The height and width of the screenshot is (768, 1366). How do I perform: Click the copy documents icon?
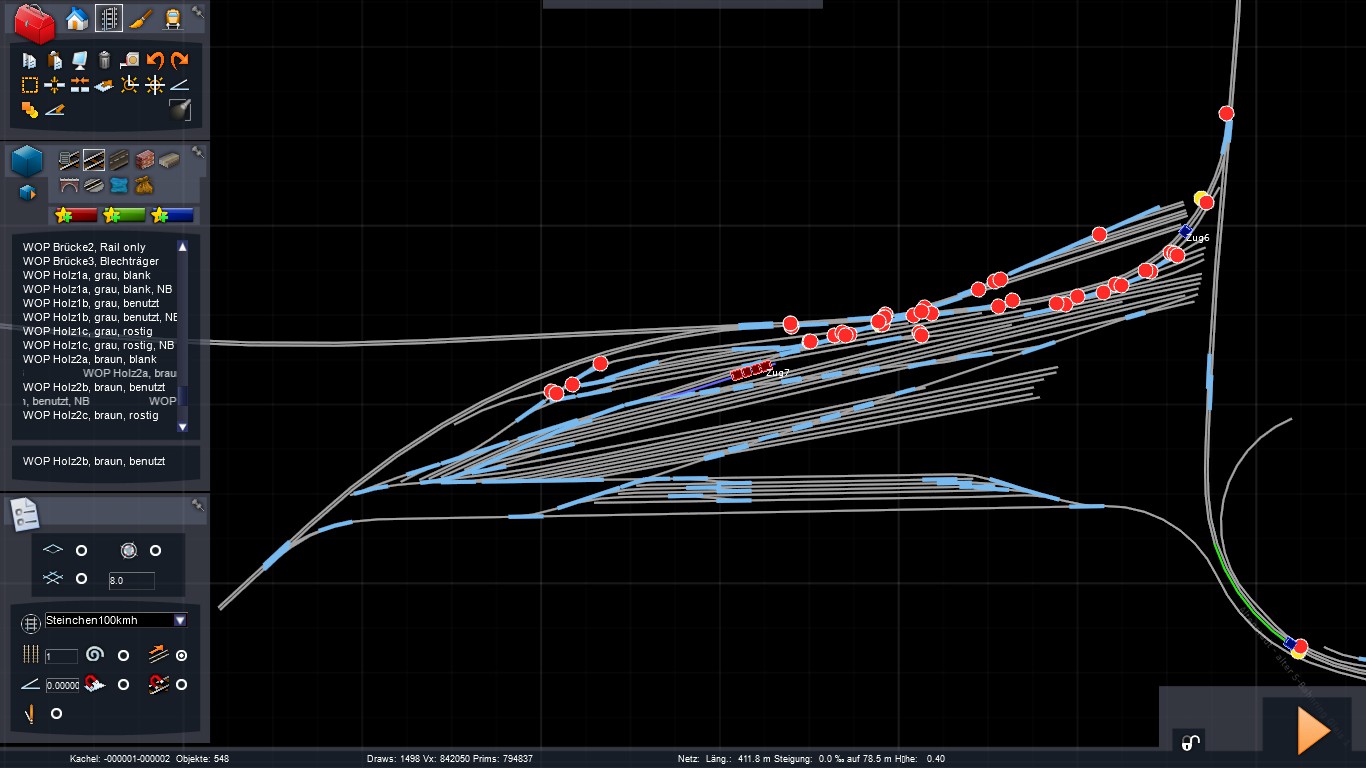coord(30,61)
